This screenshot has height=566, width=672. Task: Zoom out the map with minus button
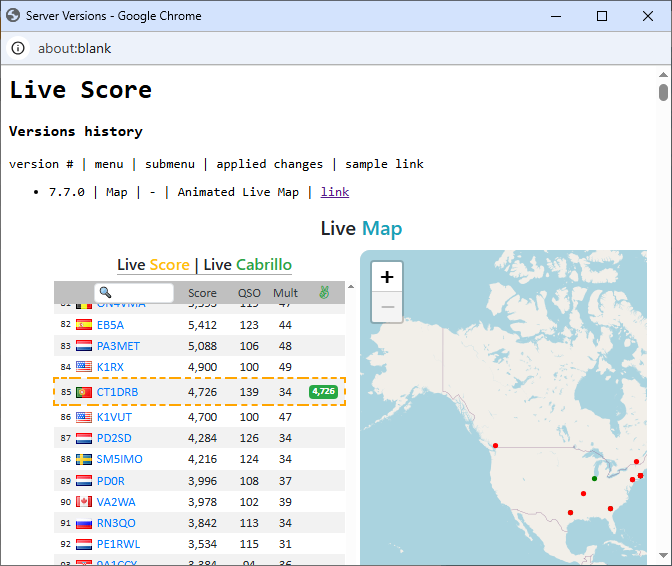387,307
